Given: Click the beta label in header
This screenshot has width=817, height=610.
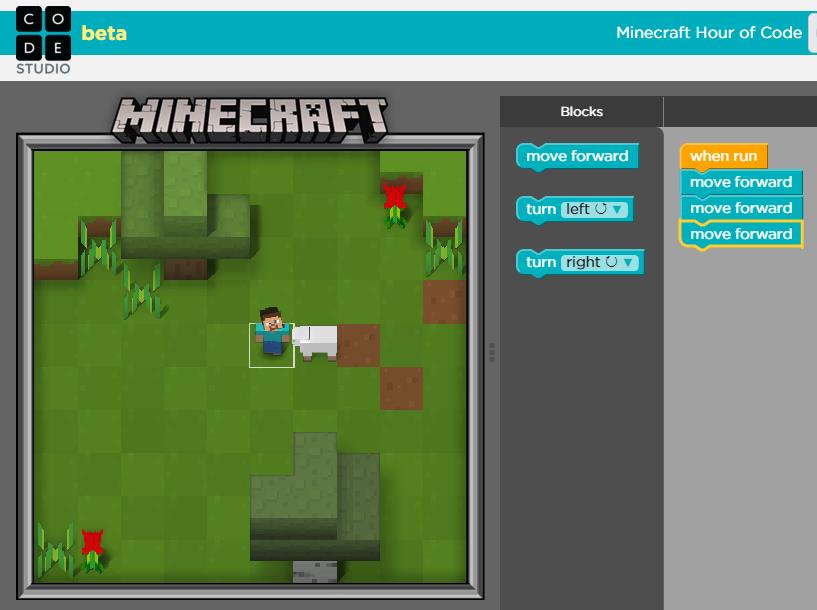Looking at the screenshot, I should coord(104,33).
